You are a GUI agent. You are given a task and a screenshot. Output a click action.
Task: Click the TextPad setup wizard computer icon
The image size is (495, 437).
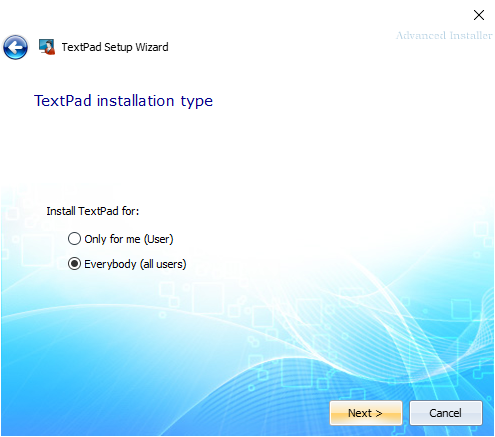coord(47,47)
